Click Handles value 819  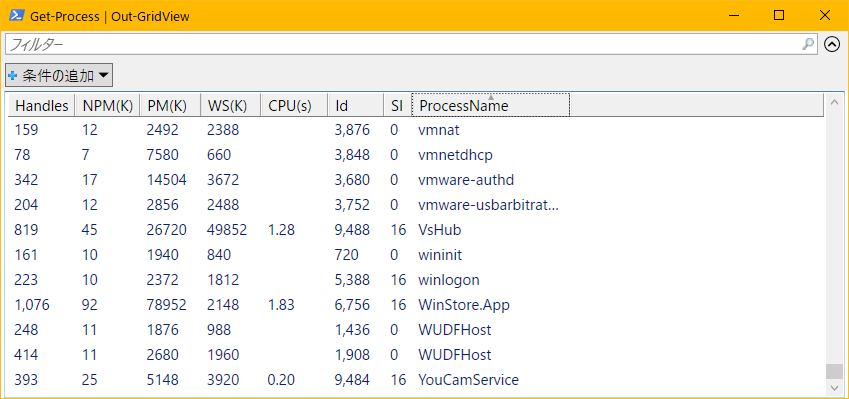(27, 230)
